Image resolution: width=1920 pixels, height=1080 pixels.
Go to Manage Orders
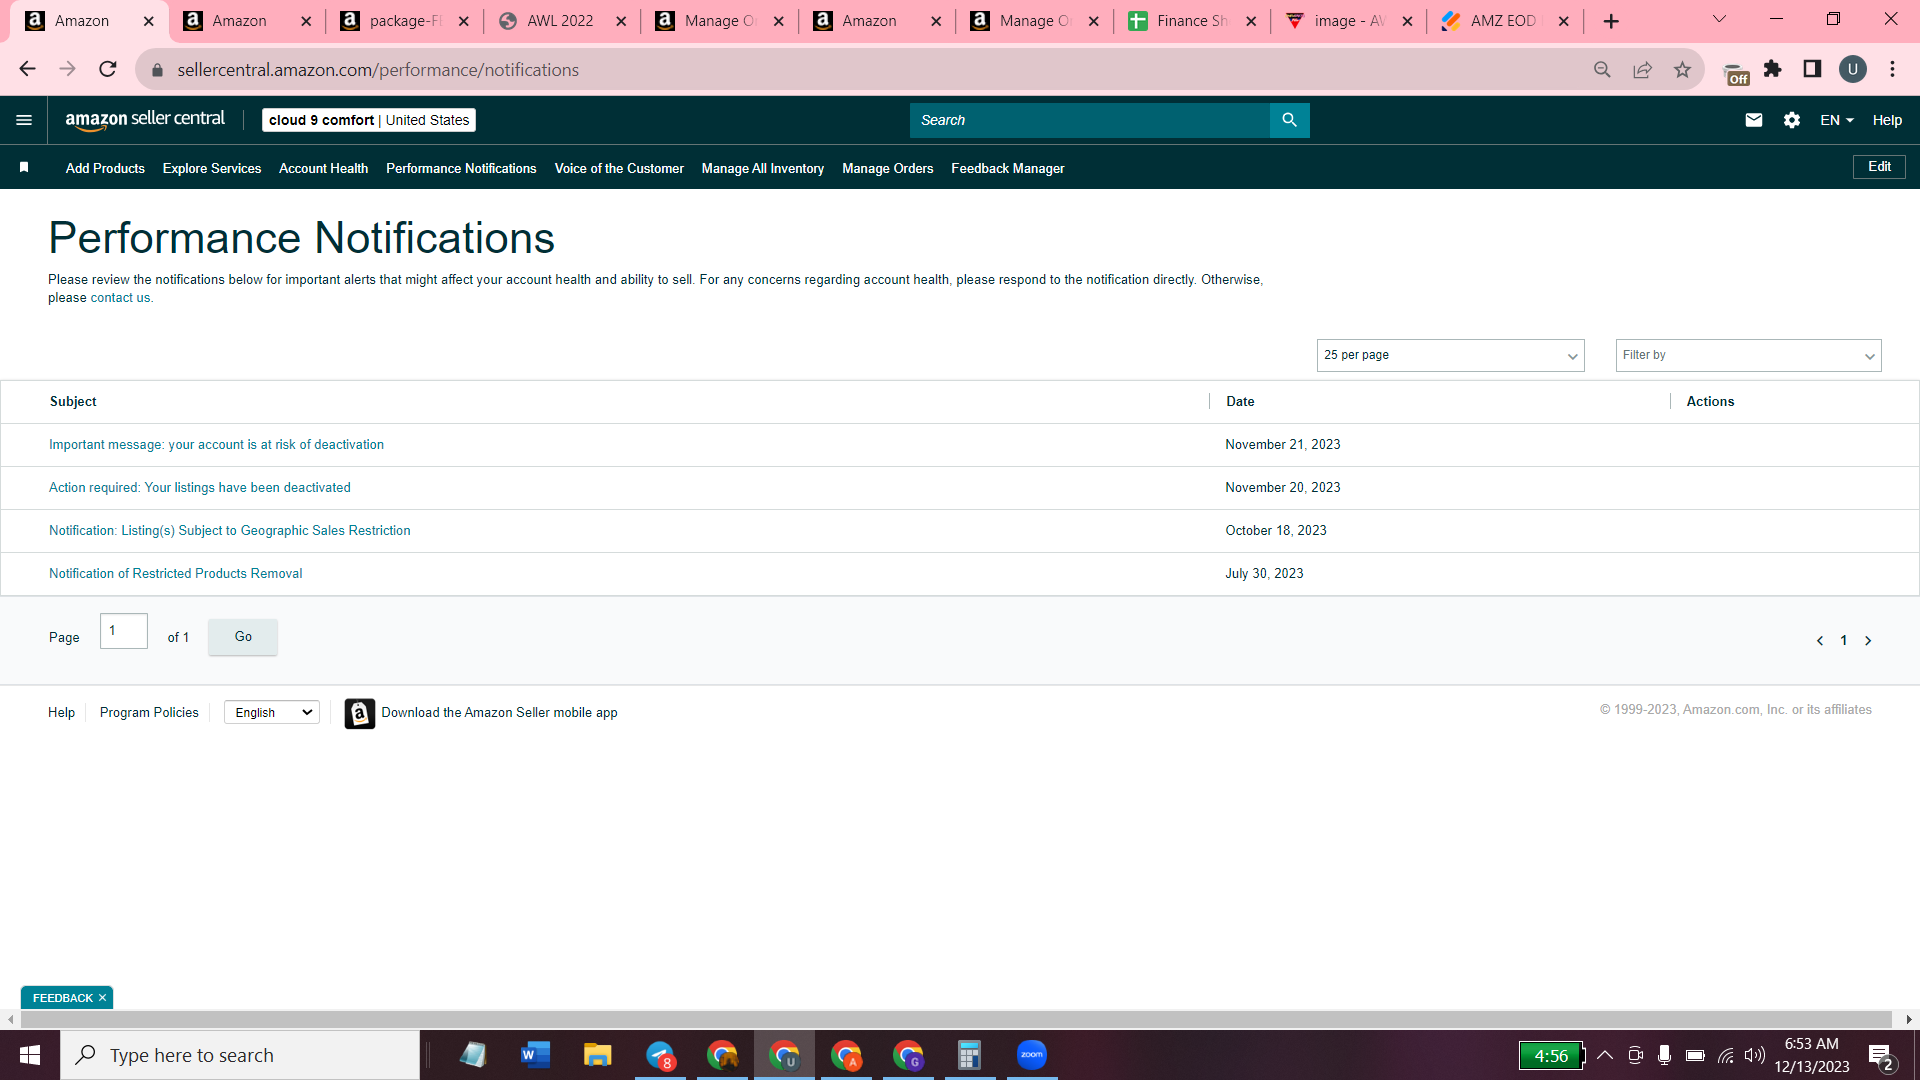click(888, 168)
